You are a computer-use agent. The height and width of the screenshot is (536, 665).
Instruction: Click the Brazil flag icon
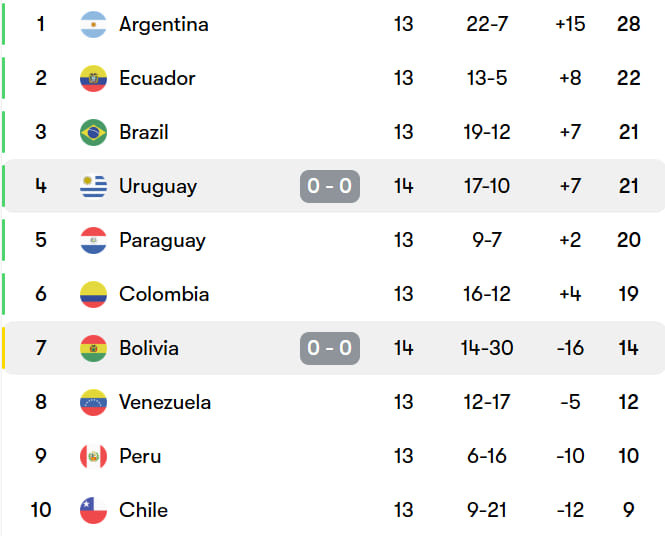(x=93, y=132)
